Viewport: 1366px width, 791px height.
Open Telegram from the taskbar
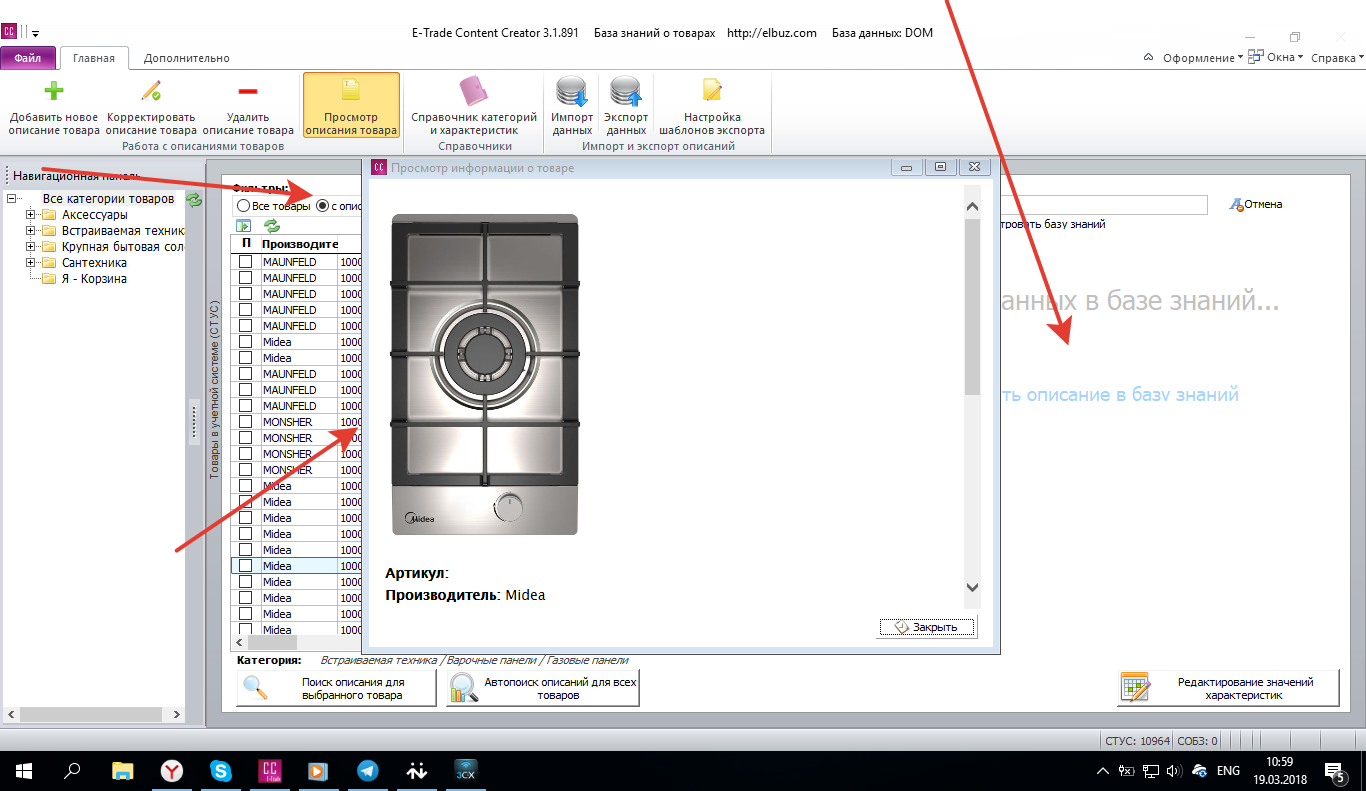[368, 771]
